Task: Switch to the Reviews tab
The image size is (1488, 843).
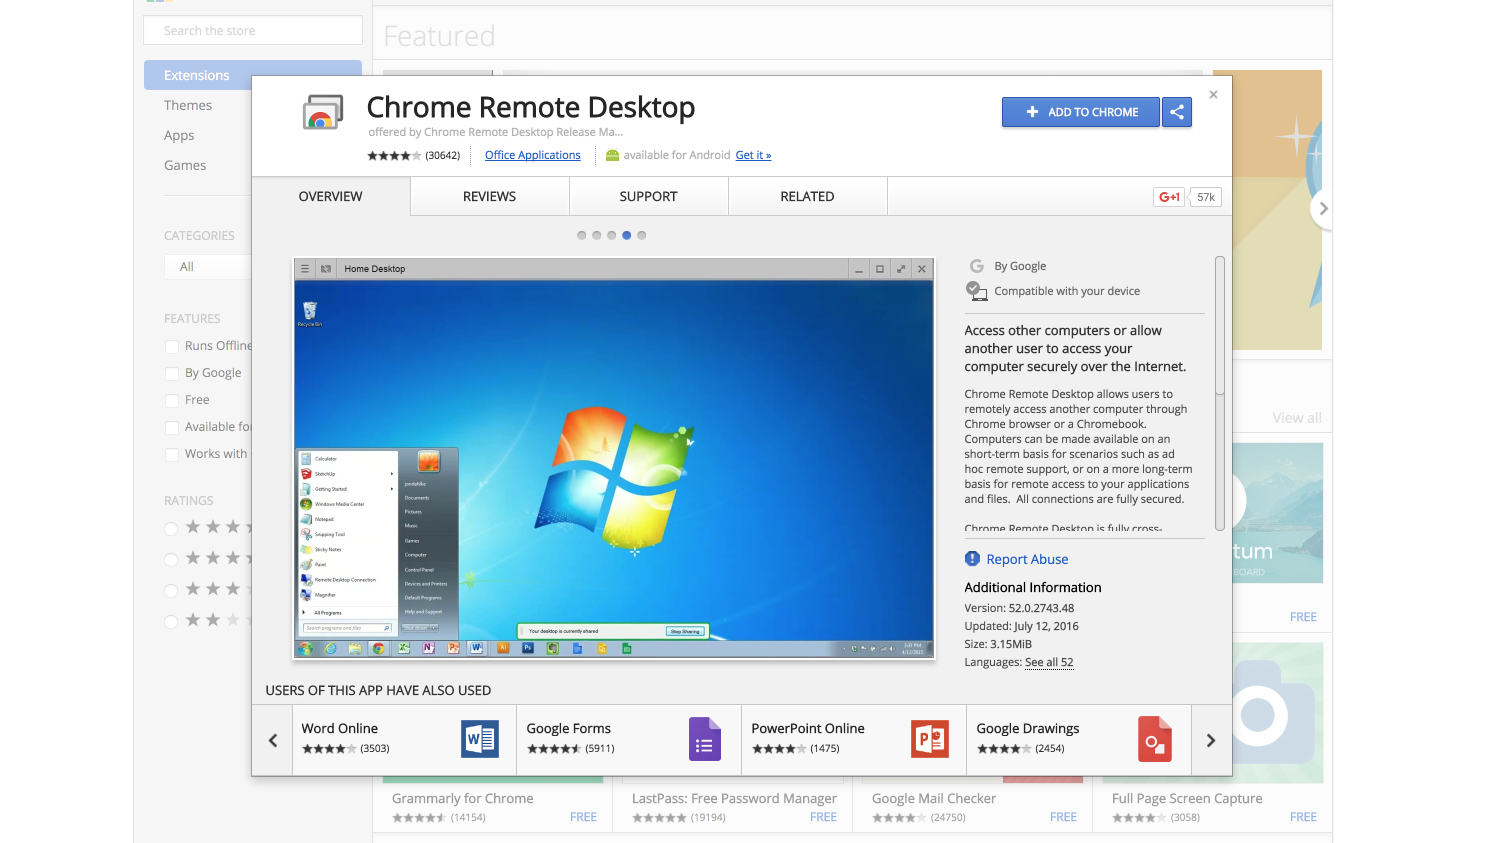Action: point(488,196)
